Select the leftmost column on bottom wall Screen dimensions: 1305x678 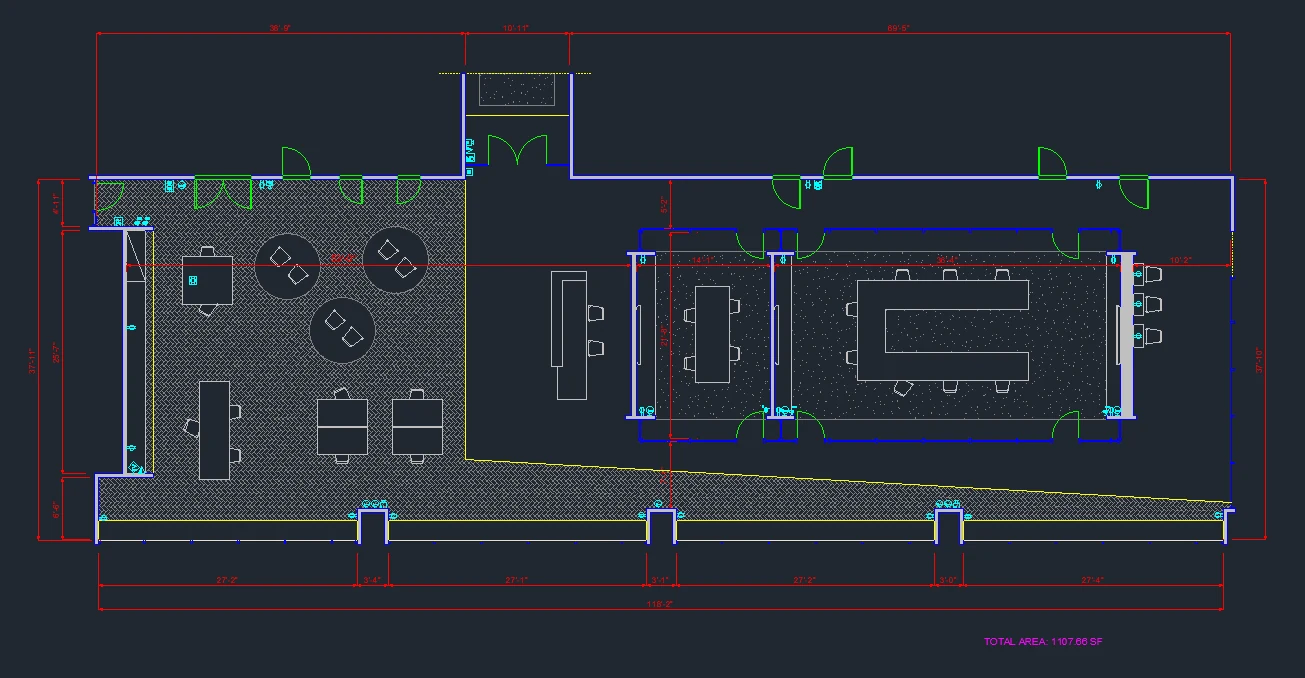(373, 526)
